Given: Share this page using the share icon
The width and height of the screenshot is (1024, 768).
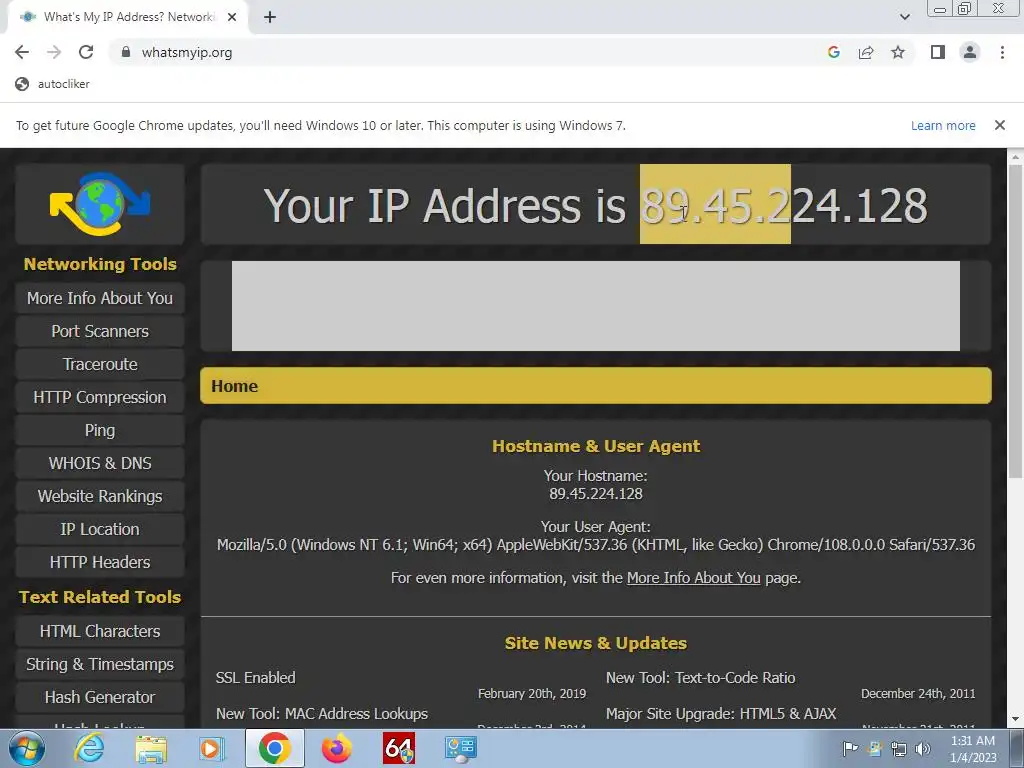Looking at the screenshot, I should pyautogui.click(x=866, y=52).
